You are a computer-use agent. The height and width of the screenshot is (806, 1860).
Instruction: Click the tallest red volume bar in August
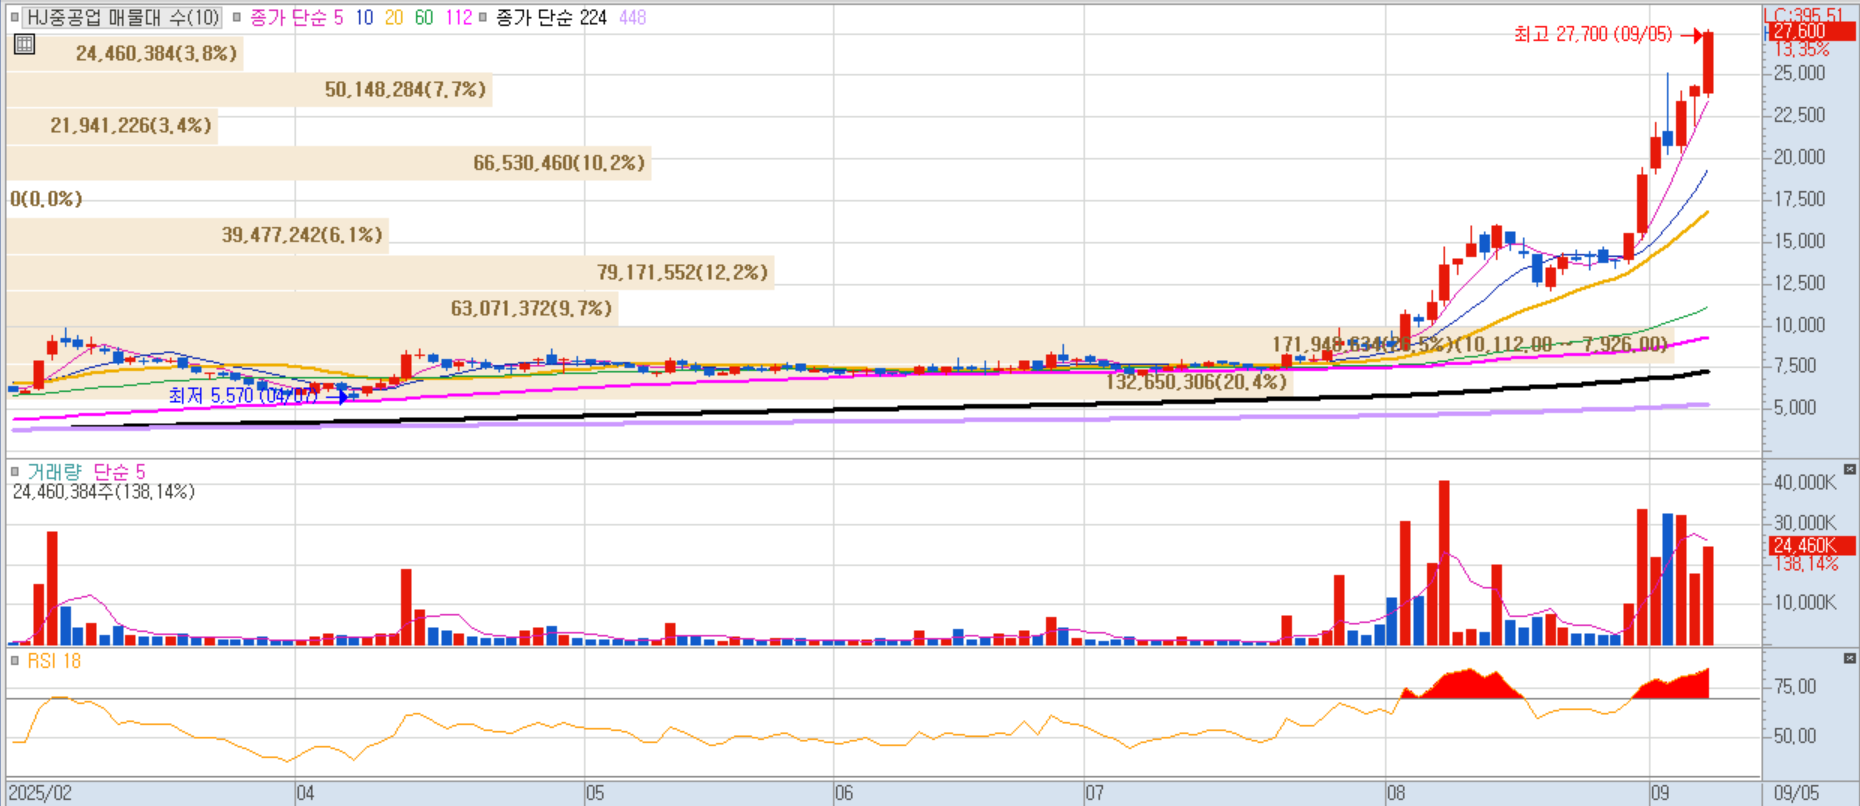pyautogui.click(x=1444, y=563)
